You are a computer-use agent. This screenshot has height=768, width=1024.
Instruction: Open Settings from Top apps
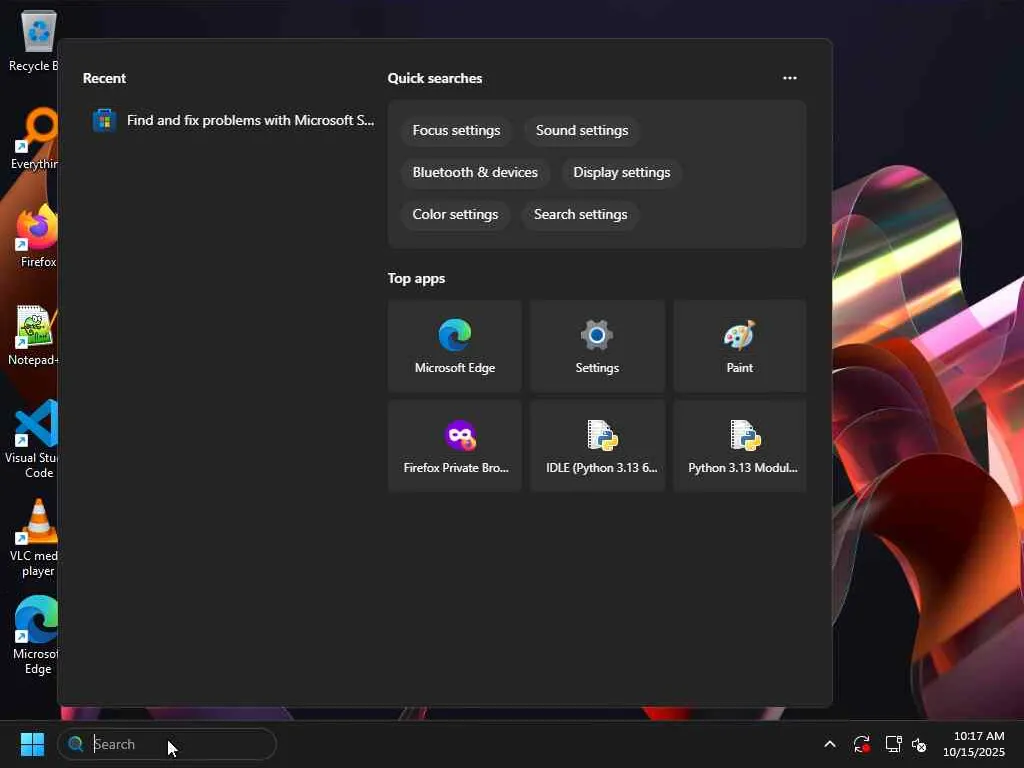(x=597, y=346)
